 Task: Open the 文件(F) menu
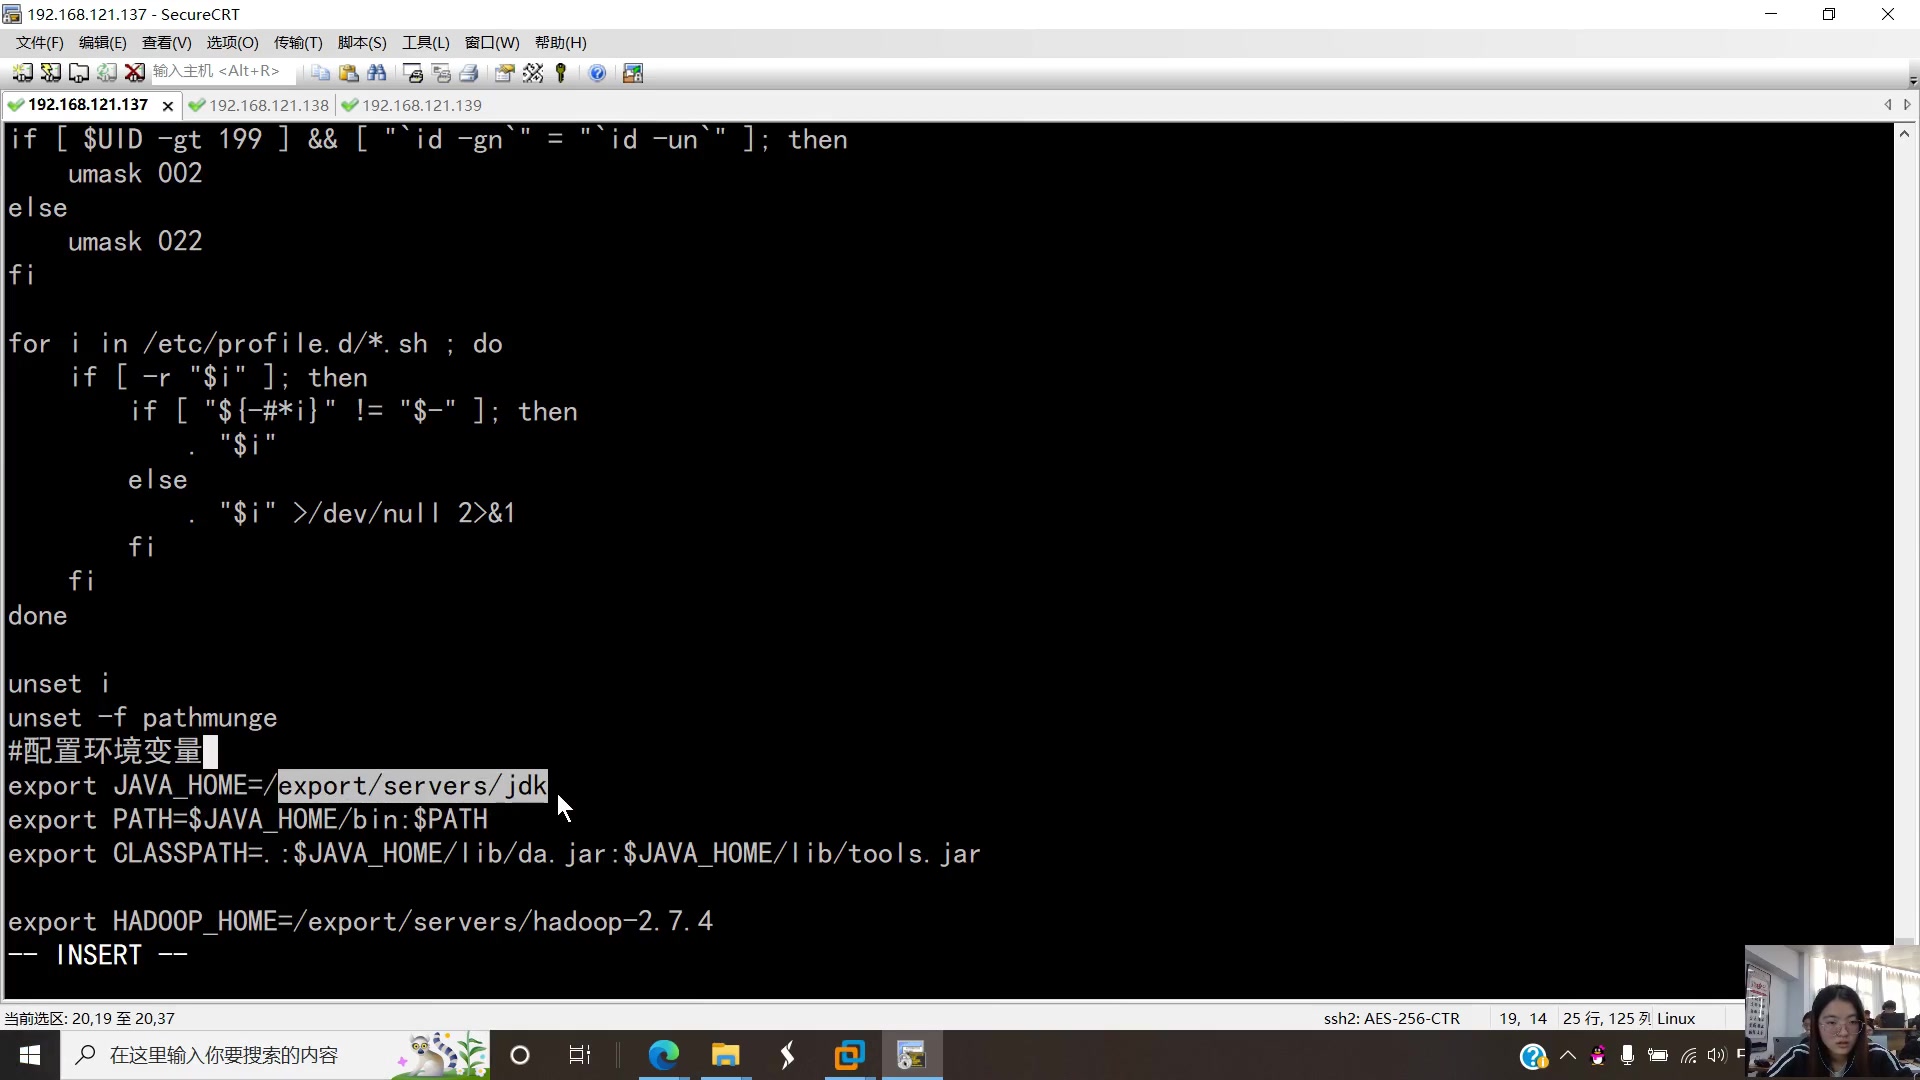point(39,42)
